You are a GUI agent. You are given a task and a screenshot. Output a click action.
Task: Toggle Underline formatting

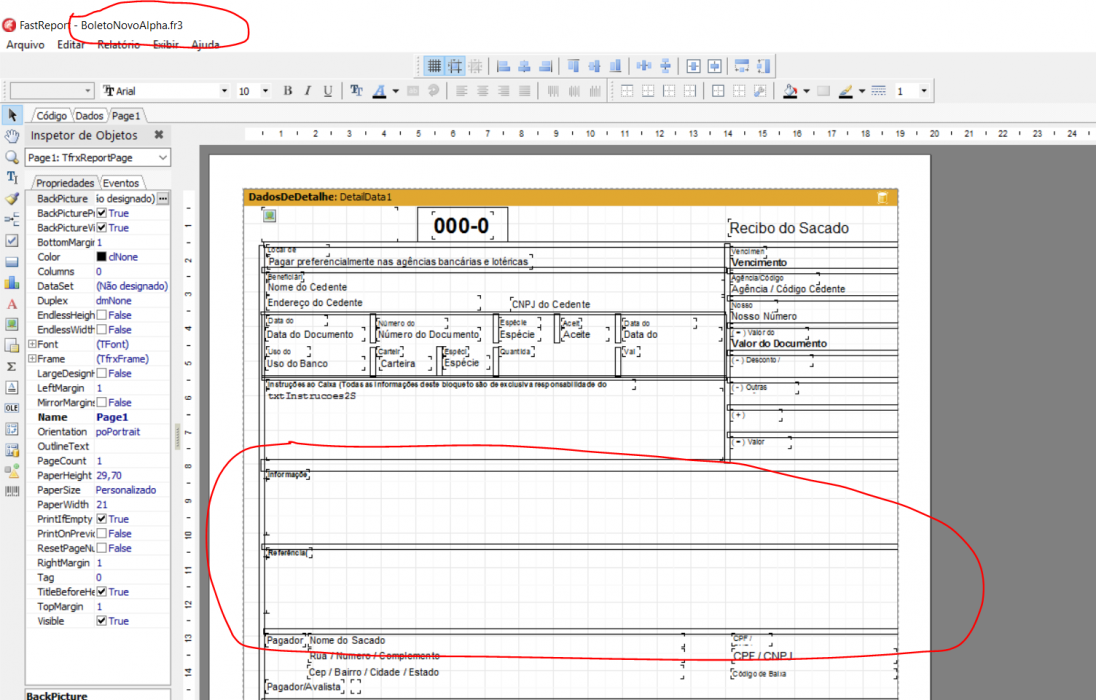coord(328,91)
